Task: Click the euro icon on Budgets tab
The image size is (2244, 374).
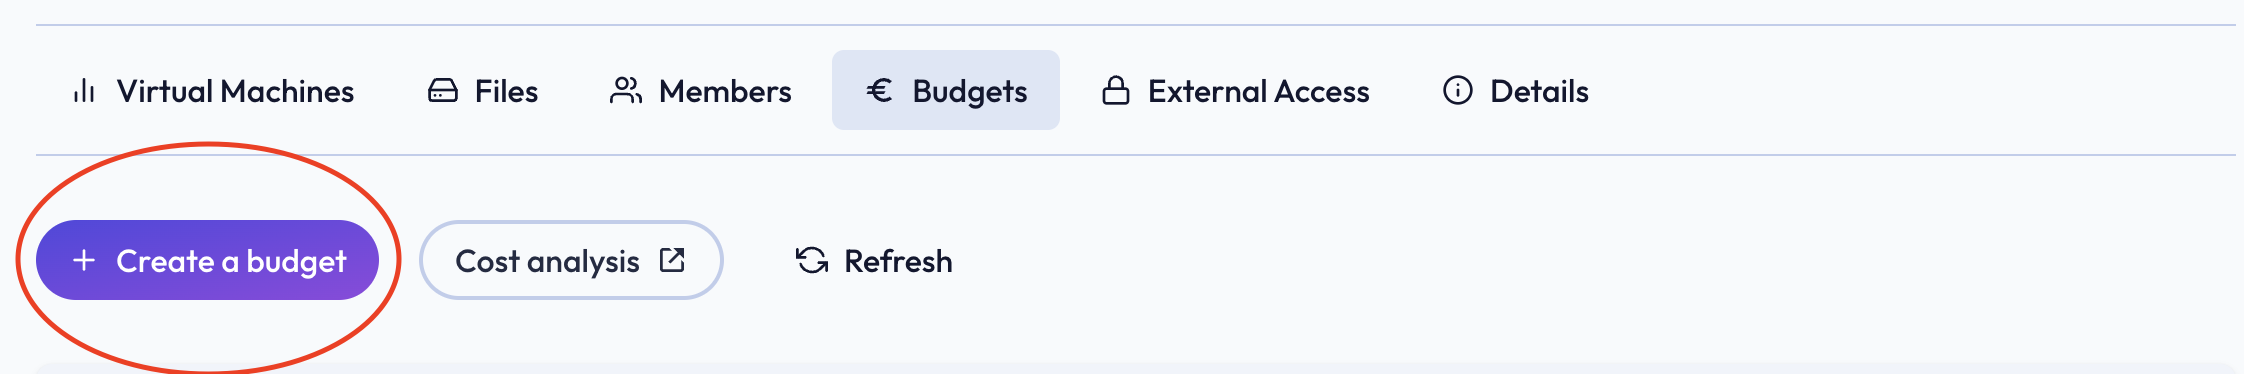Action: tap(879, 91)
